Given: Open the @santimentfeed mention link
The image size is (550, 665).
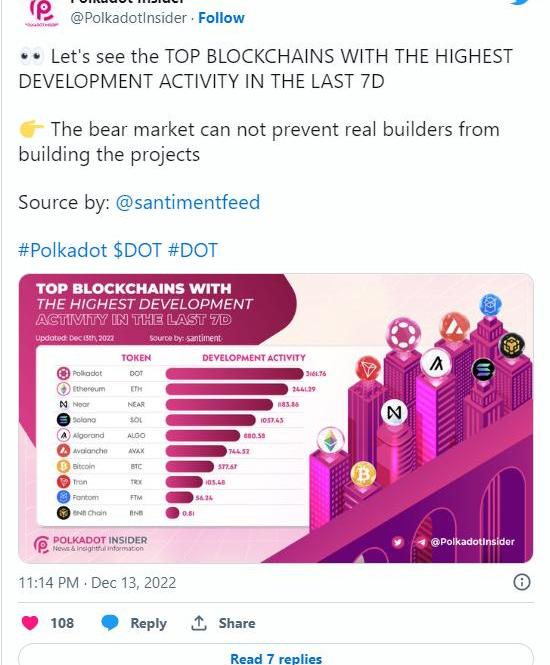Looking at the screenshot, I should click(187, 202).
